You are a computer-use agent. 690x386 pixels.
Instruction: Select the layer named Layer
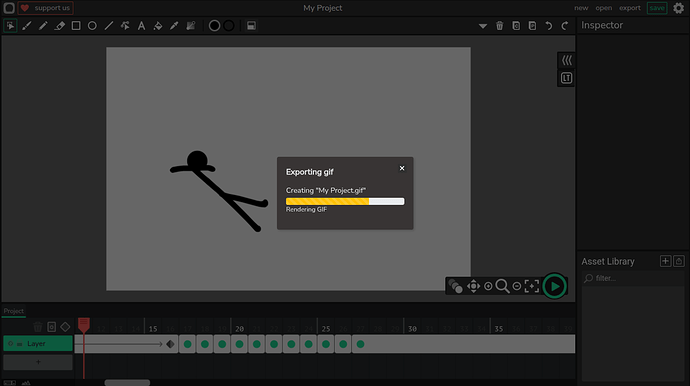click(x=38, y=344)
